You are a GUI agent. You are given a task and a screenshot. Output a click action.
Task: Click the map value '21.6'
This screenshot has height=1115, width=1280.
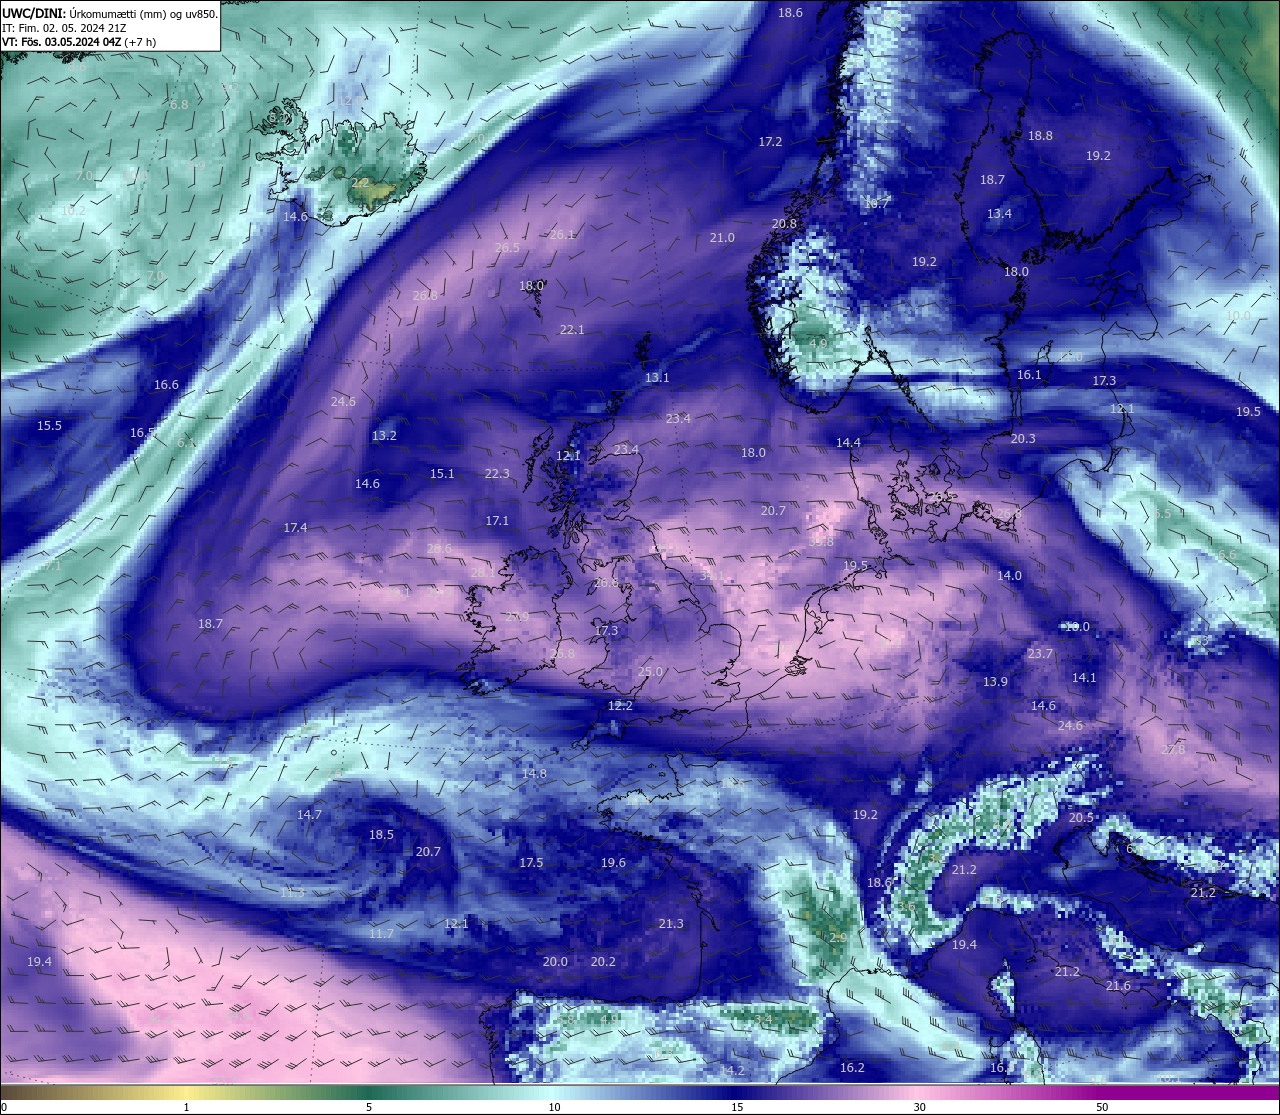[1118, 985]
